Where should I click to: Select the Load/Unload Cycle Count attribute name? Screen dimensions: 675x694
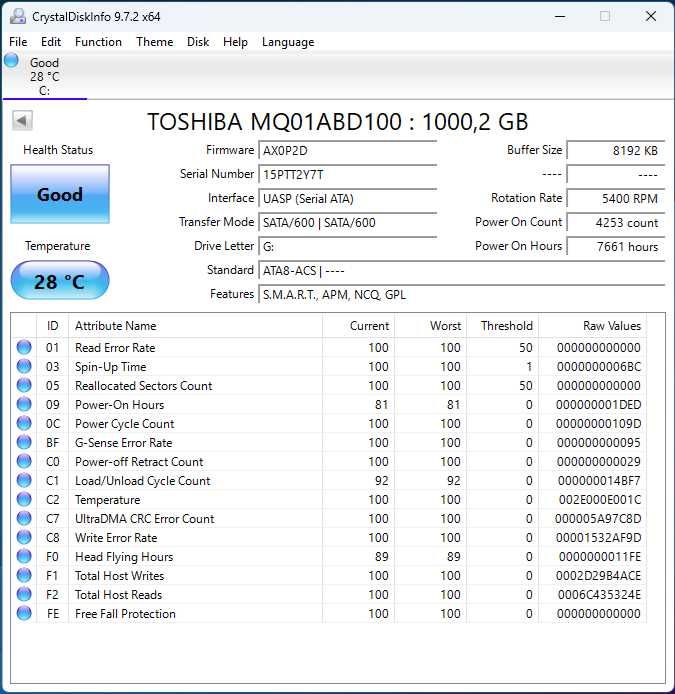click(x=143, y=481)
